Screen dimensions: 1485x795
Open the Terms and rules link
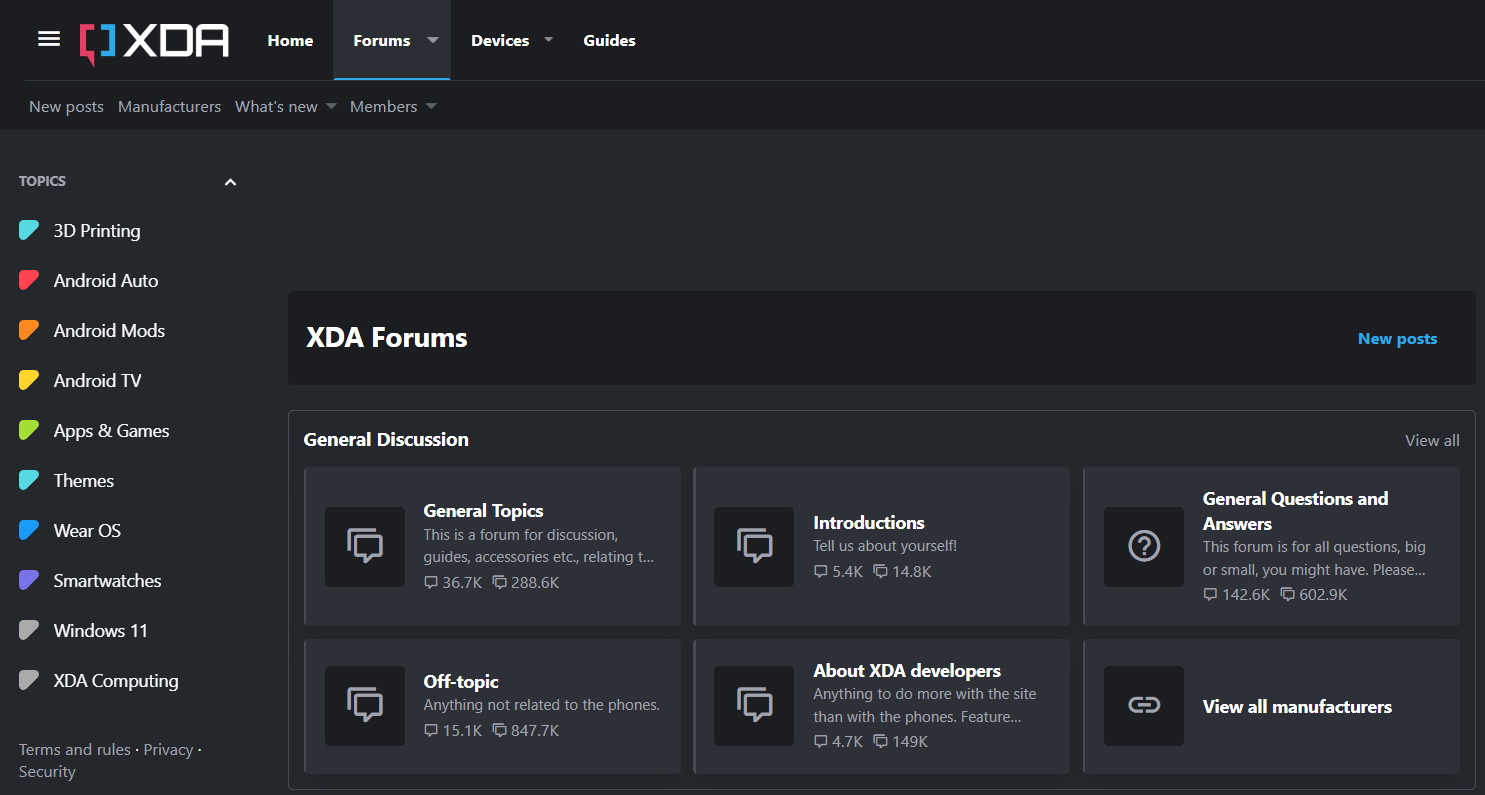pos(75,750)
